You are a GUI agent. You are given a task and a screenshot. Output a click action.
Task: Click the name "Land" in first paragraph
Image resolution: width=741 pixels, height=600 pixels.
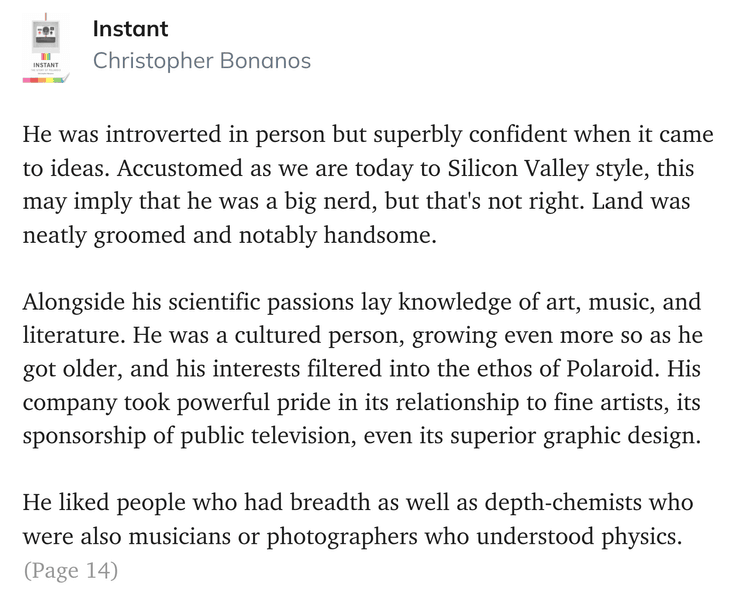pyautogui.click(x=617, y=201)
